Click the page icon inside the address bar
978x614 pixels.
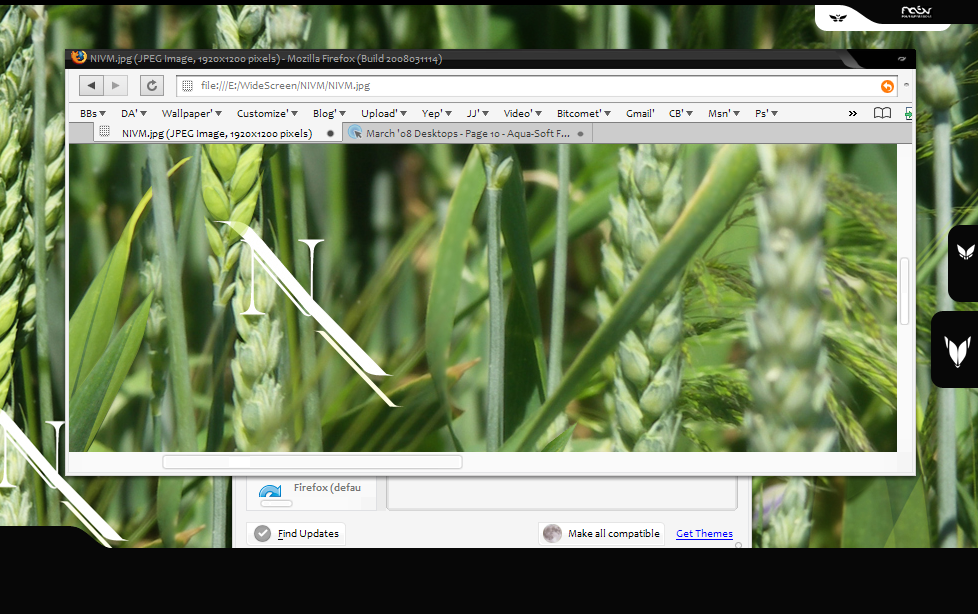(x=187, y=85)
